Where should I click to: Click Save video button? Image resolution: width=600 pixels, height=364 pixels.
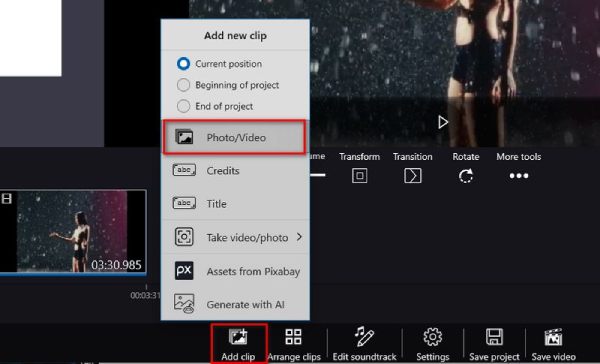point(553,344)
